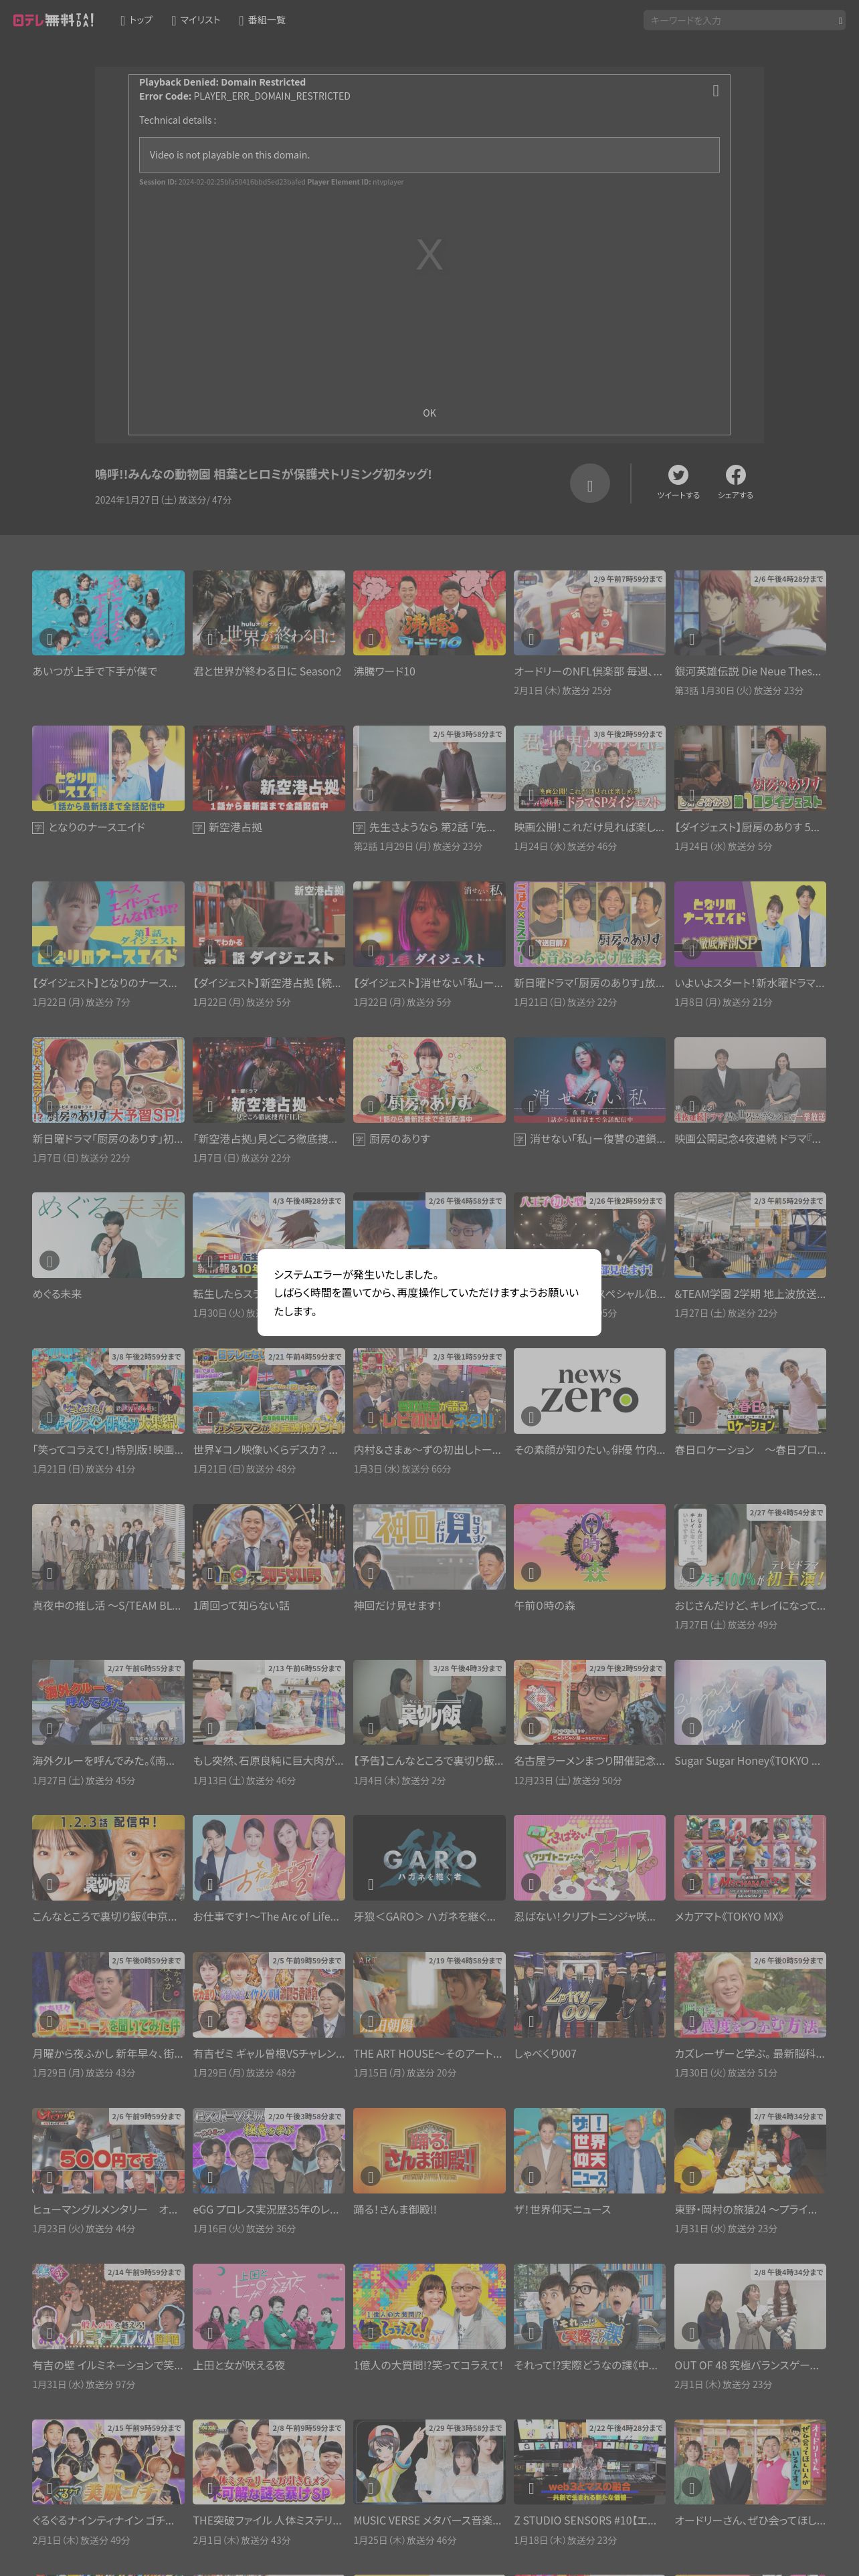The width and height of the screenshot is (859, 2576).
Task: Open the マイリスト menu item
Action: (x=195, y=20)
